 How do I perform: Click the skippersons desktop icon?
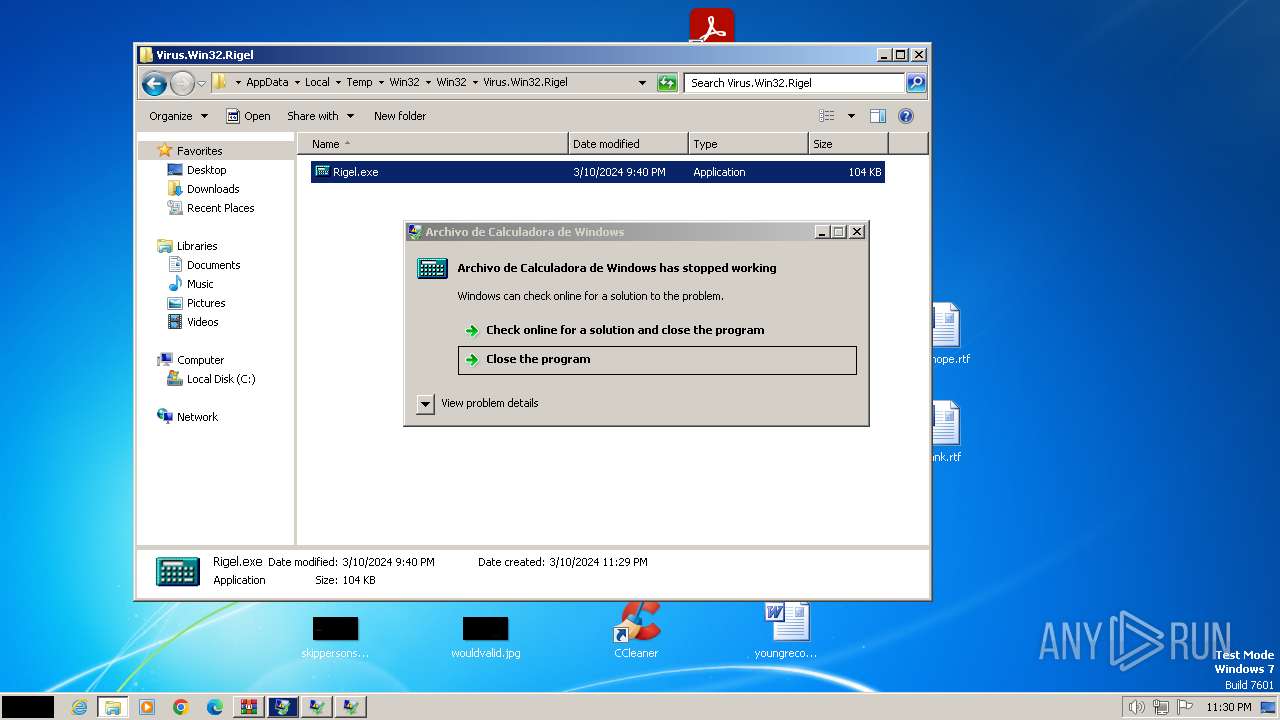click(x=335, y=637)
